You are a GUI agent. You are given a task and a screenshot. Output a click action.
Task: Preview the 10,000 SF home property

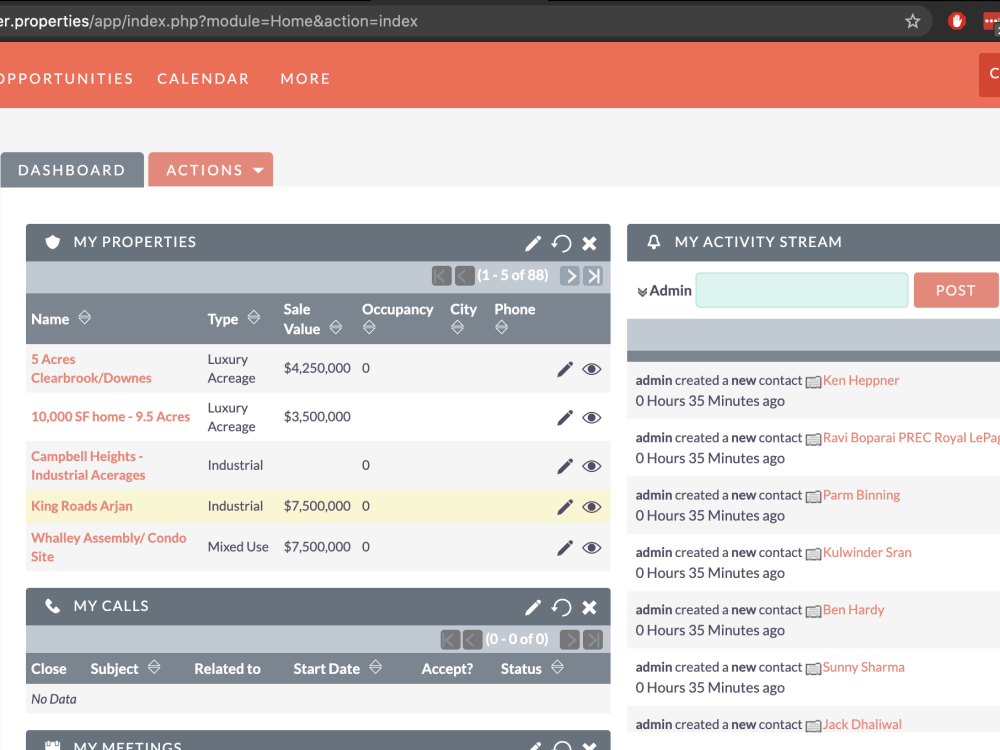pos(591,417)
